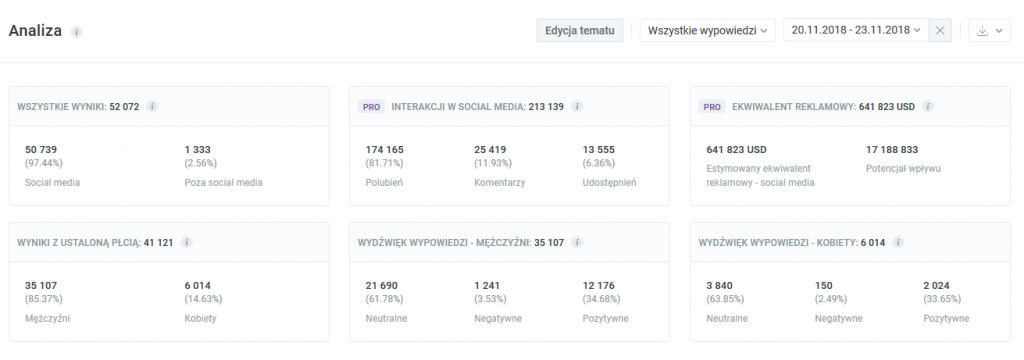Open the 35 107 Mężczyźni results

click(48, 302)
